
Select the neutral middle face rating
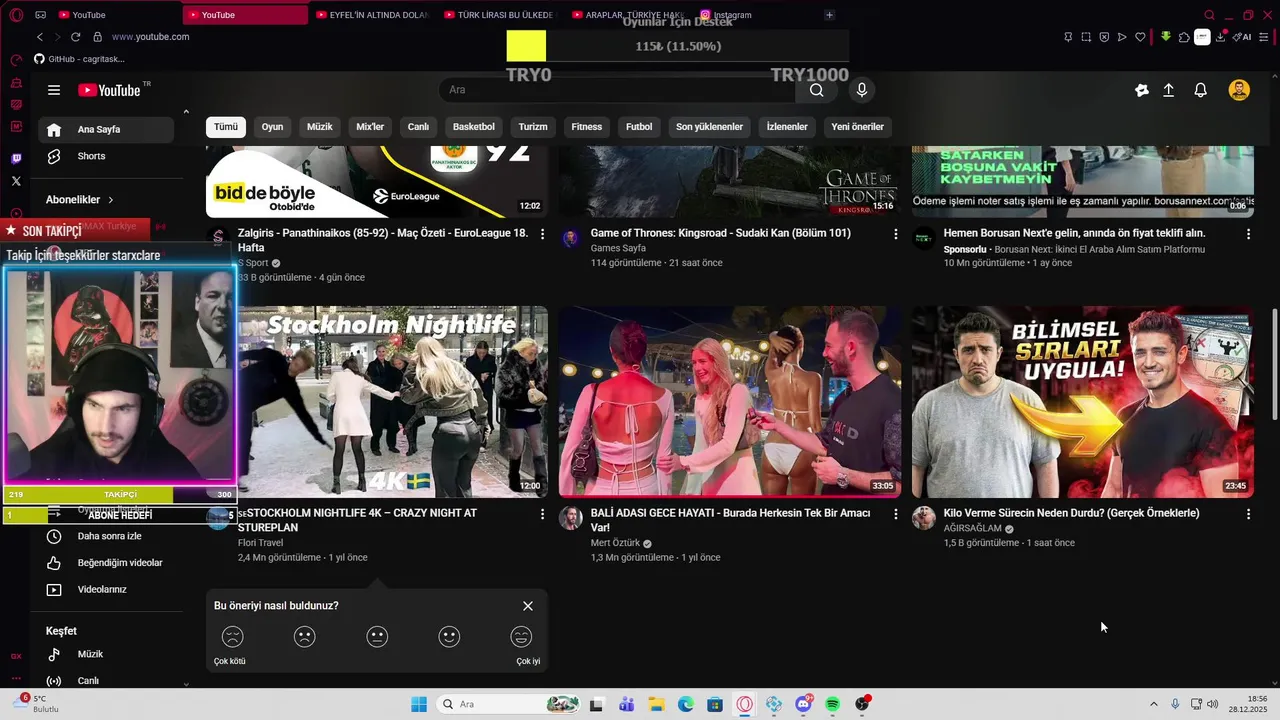coord(377,637)
